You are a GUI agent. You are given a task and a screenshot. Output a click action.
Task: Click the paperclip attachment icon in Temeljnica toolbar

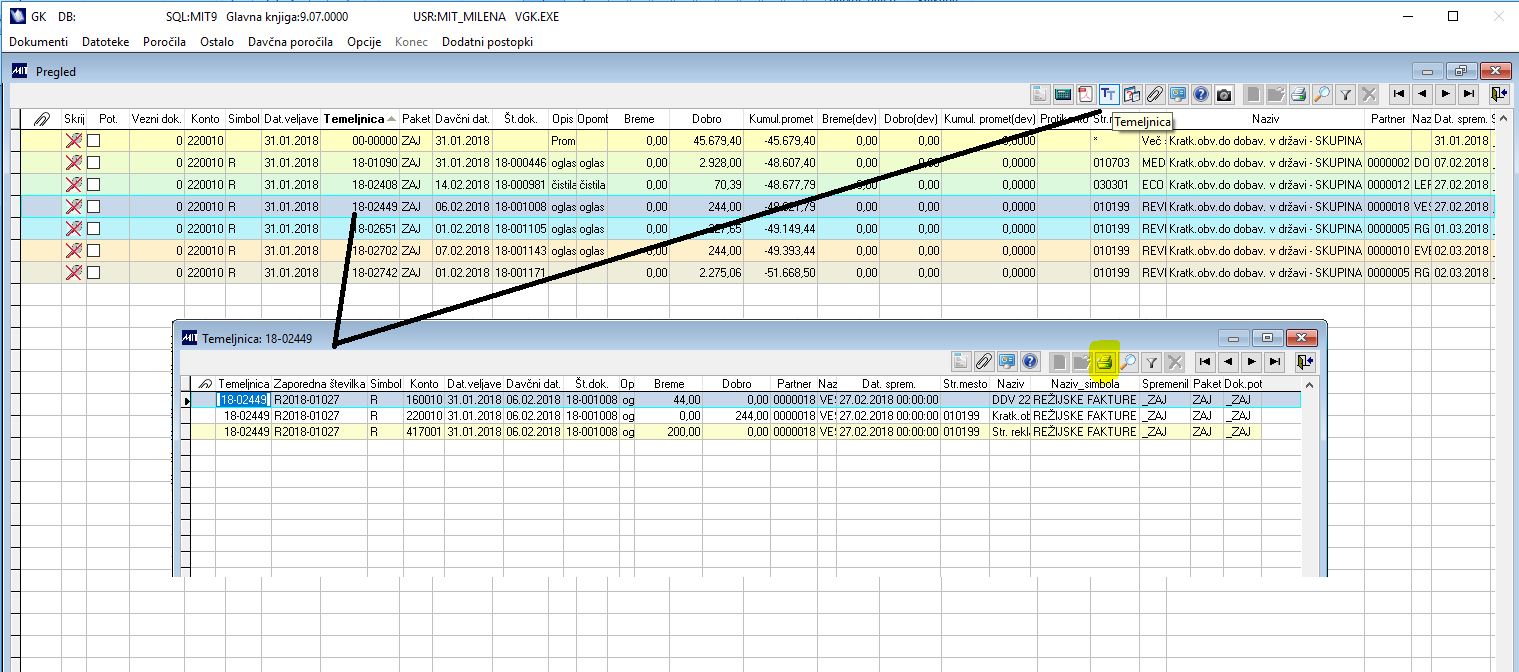(984, 362)
